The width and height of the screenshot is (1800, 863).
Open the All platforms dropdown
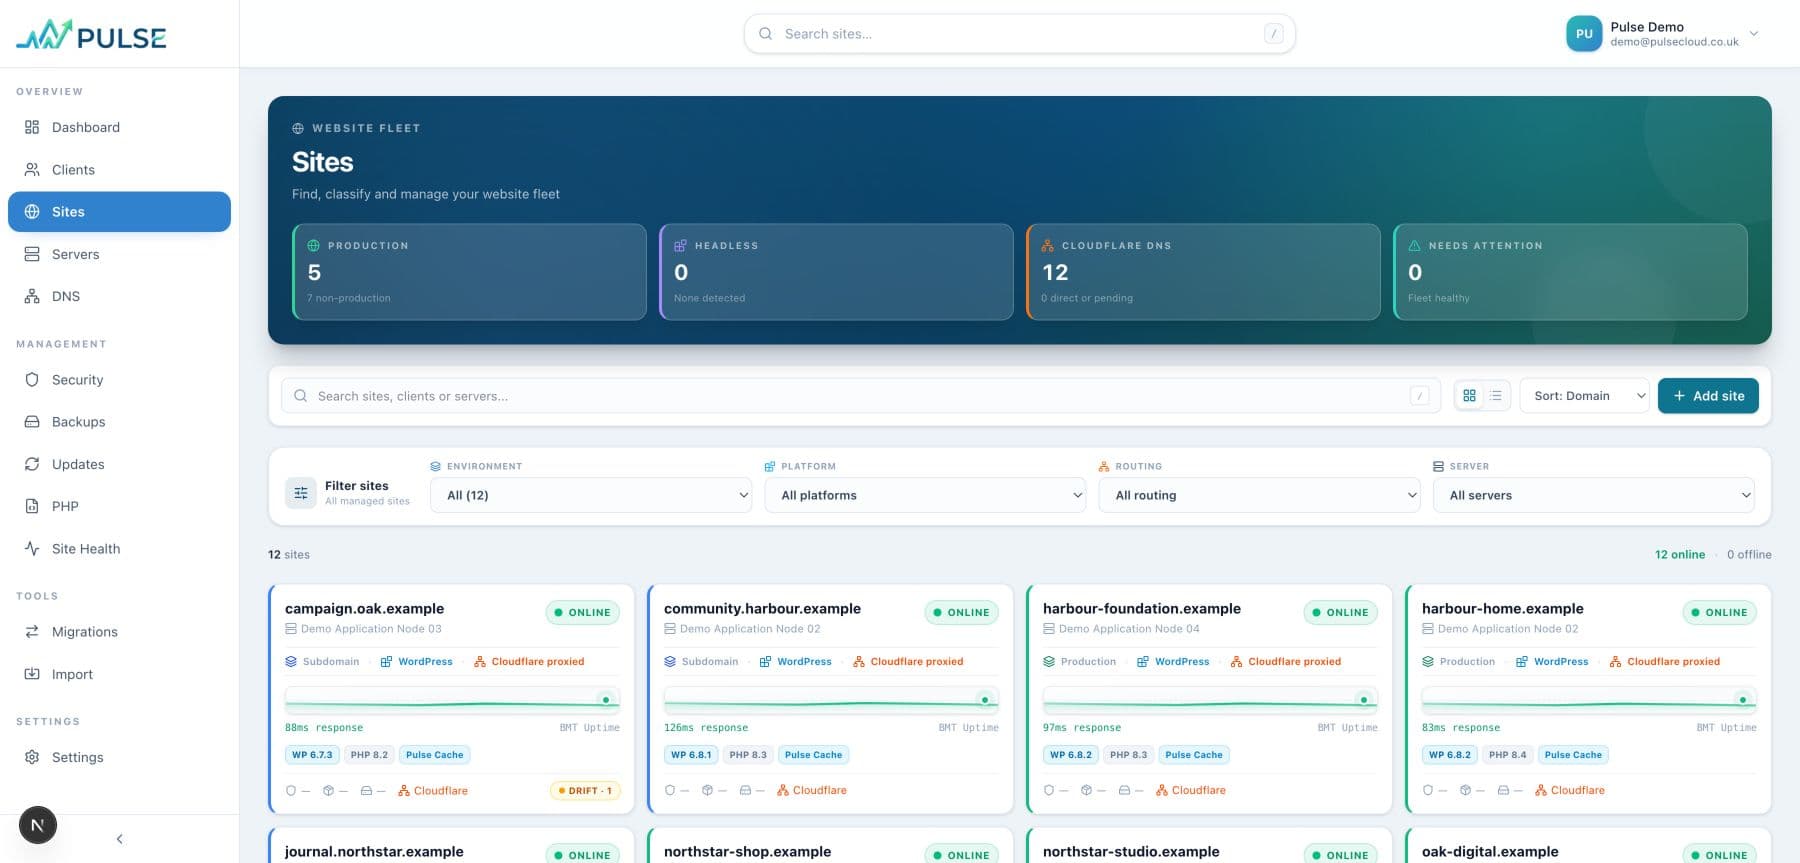[925, 495]
